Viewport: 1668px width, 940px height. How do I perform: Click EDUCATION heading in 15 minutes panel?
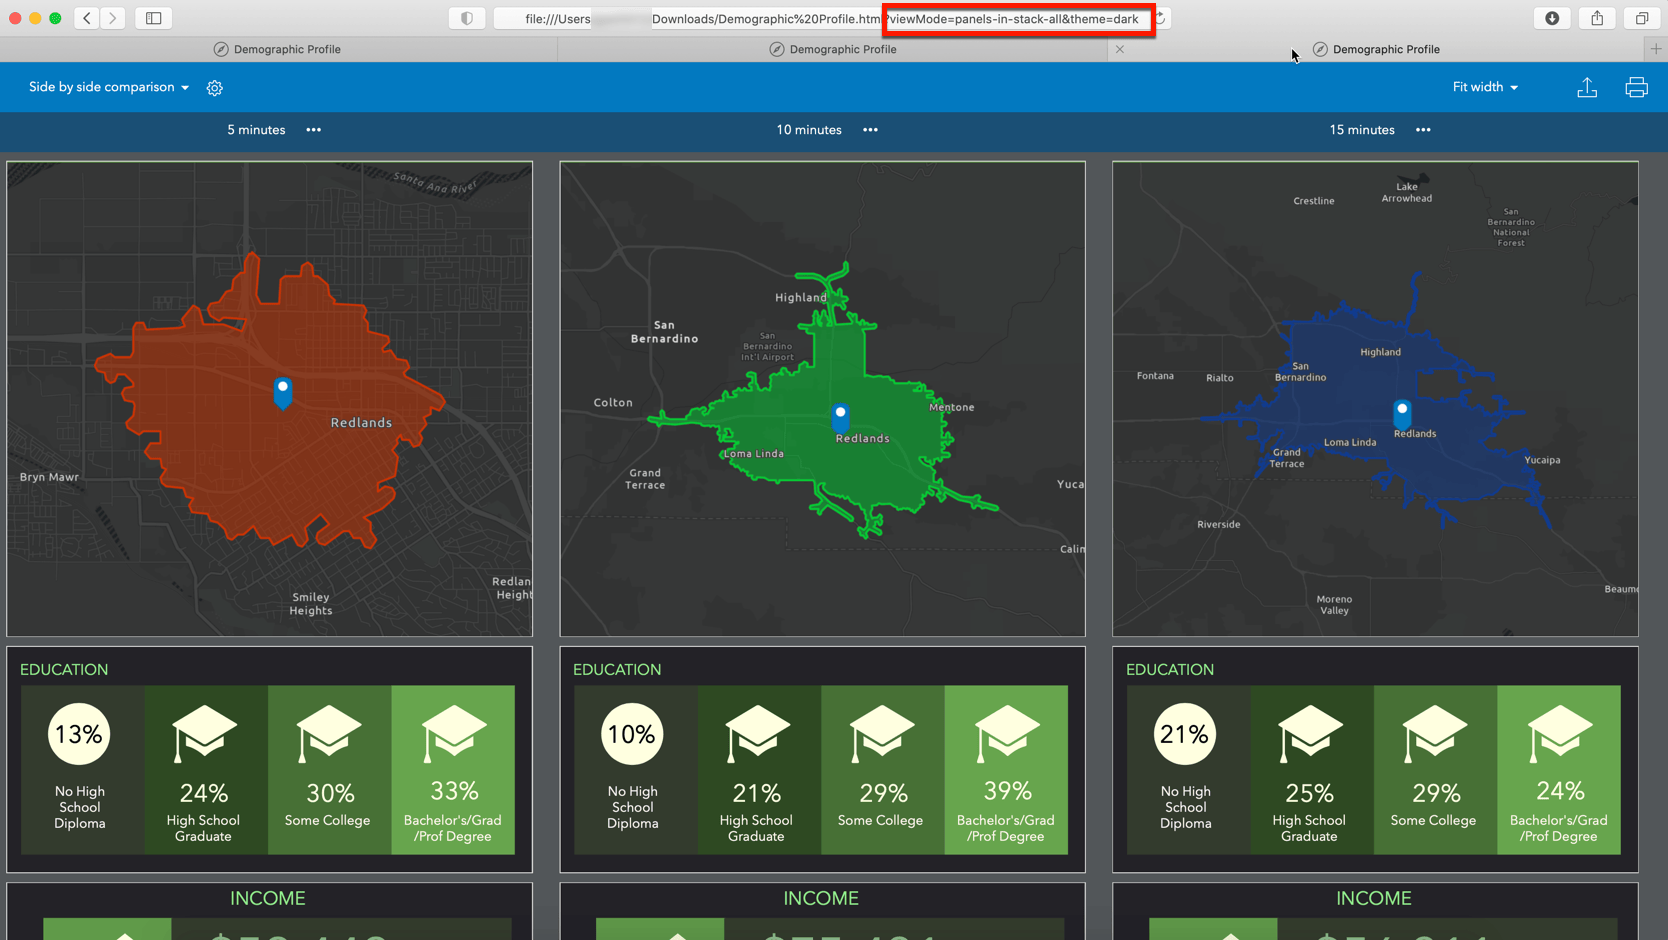(1170, 670)
